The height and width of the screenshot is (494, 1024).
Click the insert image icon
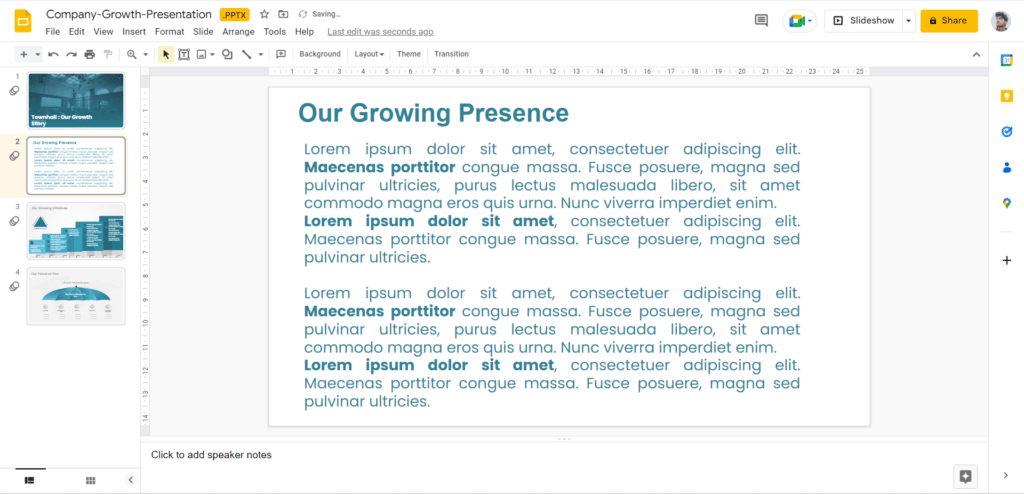202,54
